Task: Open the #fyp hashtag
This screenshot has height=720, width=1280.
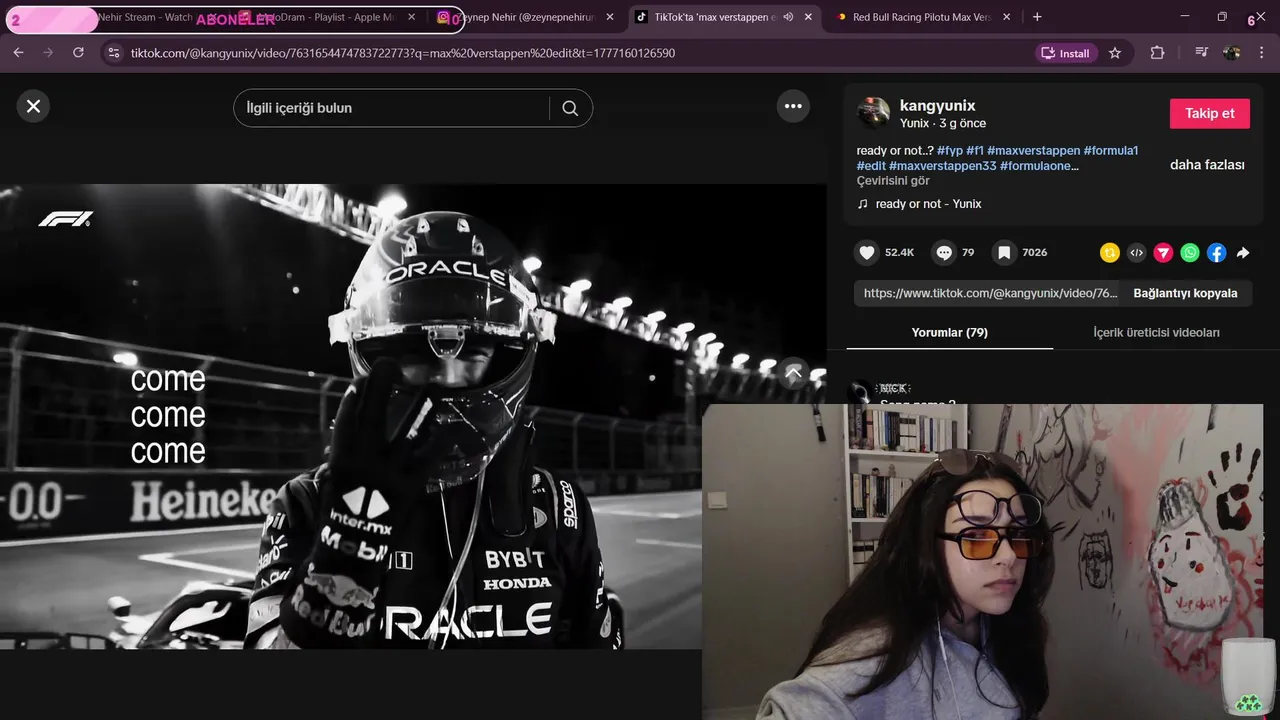Action: tap(950, 151)
